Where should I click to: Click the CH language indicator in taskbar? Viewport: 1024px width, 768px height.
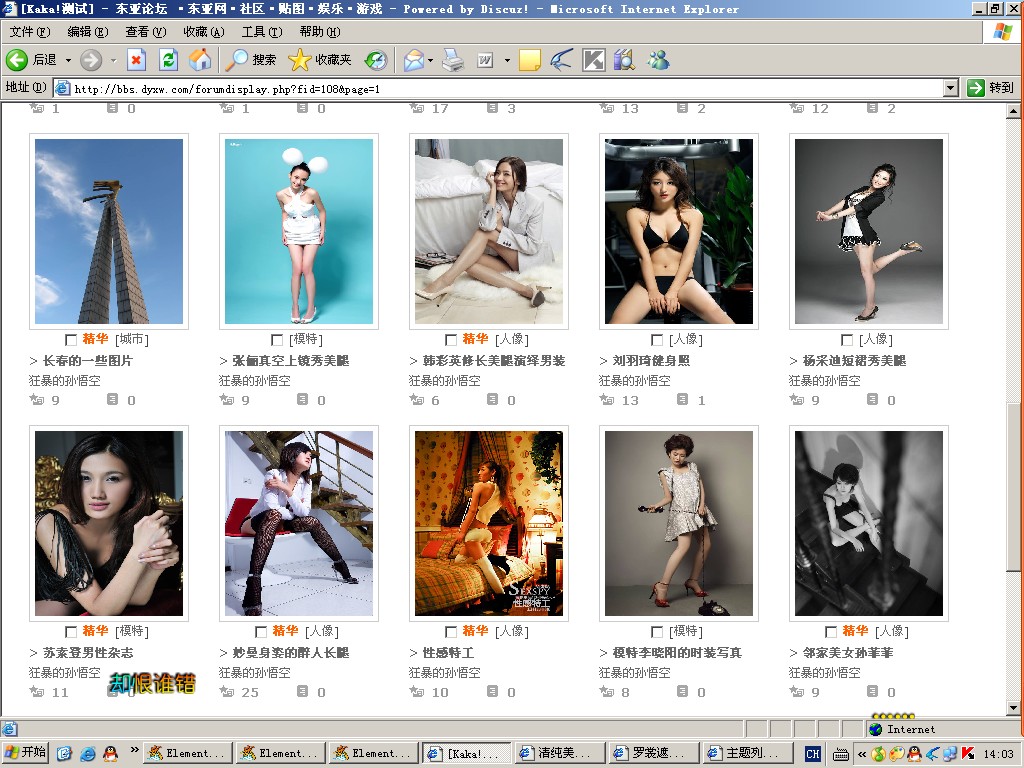(x=812, y=754)
